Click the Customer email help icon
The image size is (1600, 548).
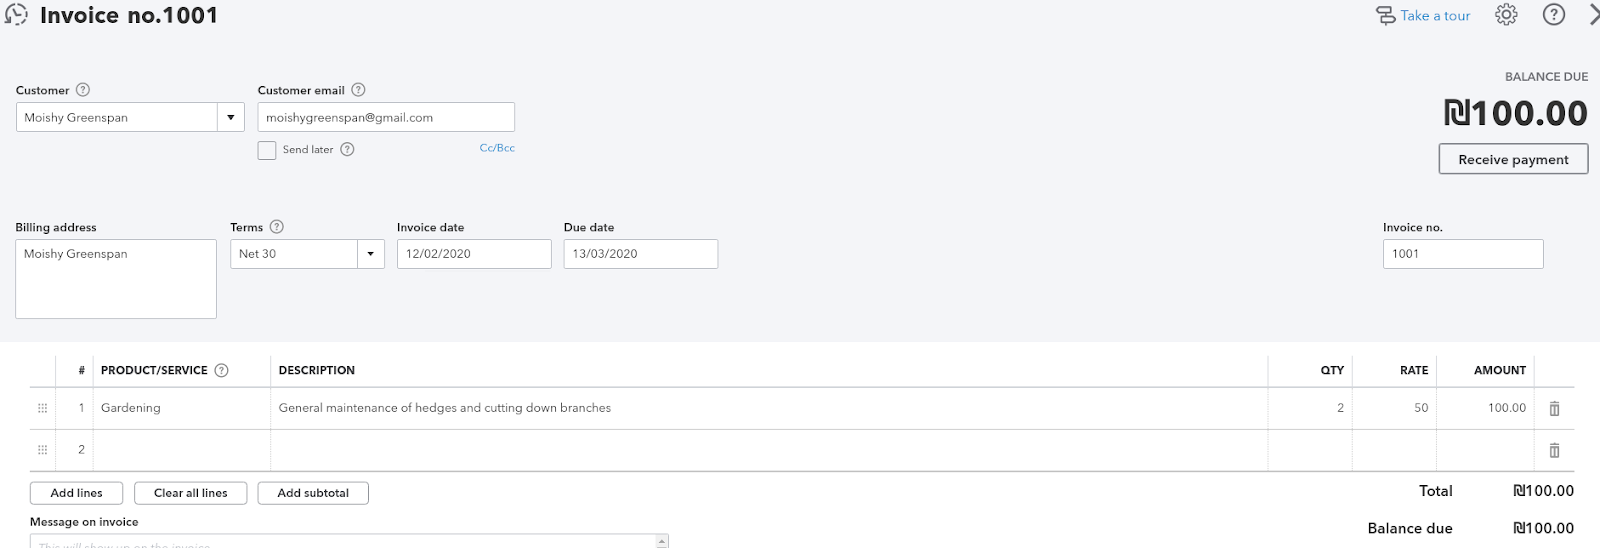pos(358,90)
